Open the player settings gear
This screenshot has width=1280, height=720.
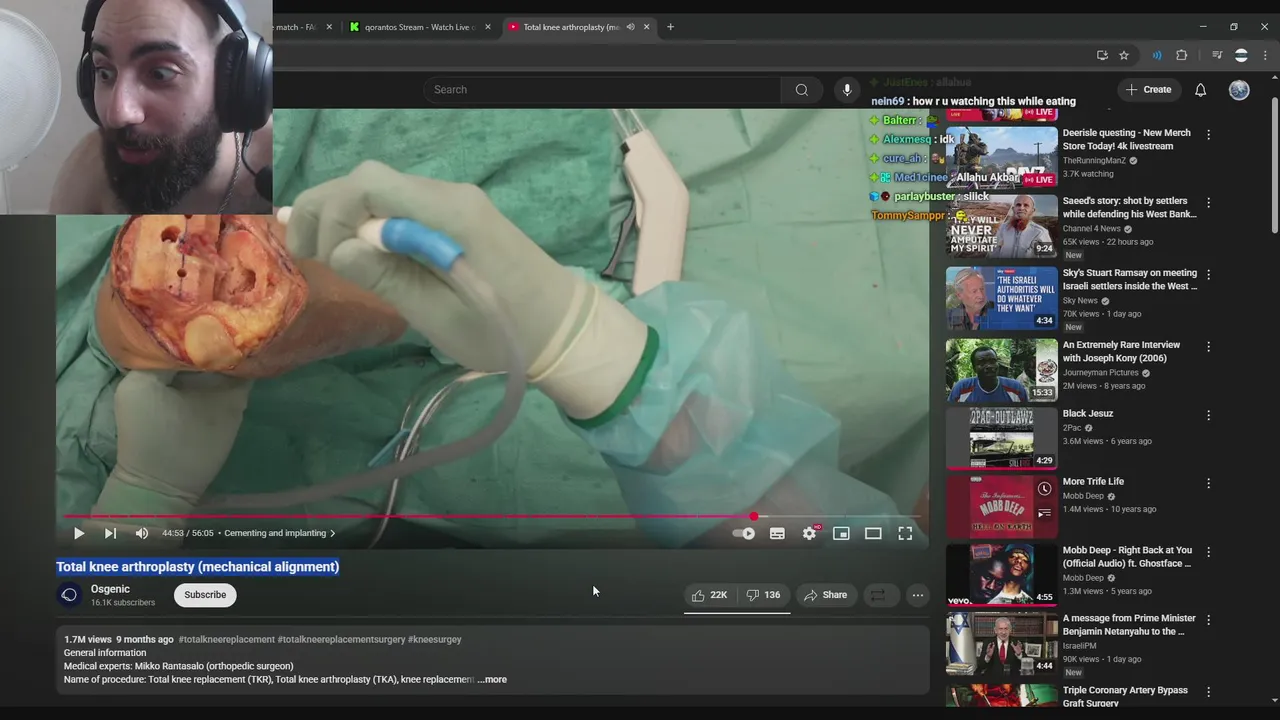point(810,534)
